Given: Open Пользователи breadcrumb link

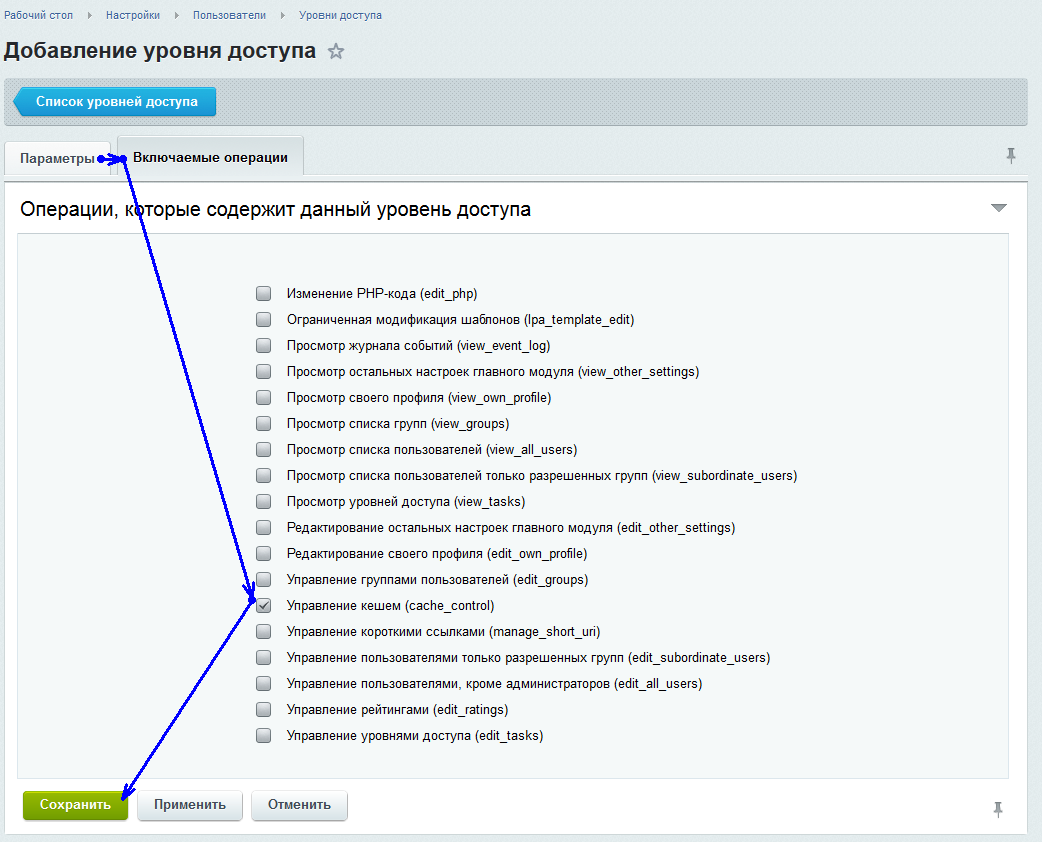Looking at the screenshot, I should click(x=229, y=15).
